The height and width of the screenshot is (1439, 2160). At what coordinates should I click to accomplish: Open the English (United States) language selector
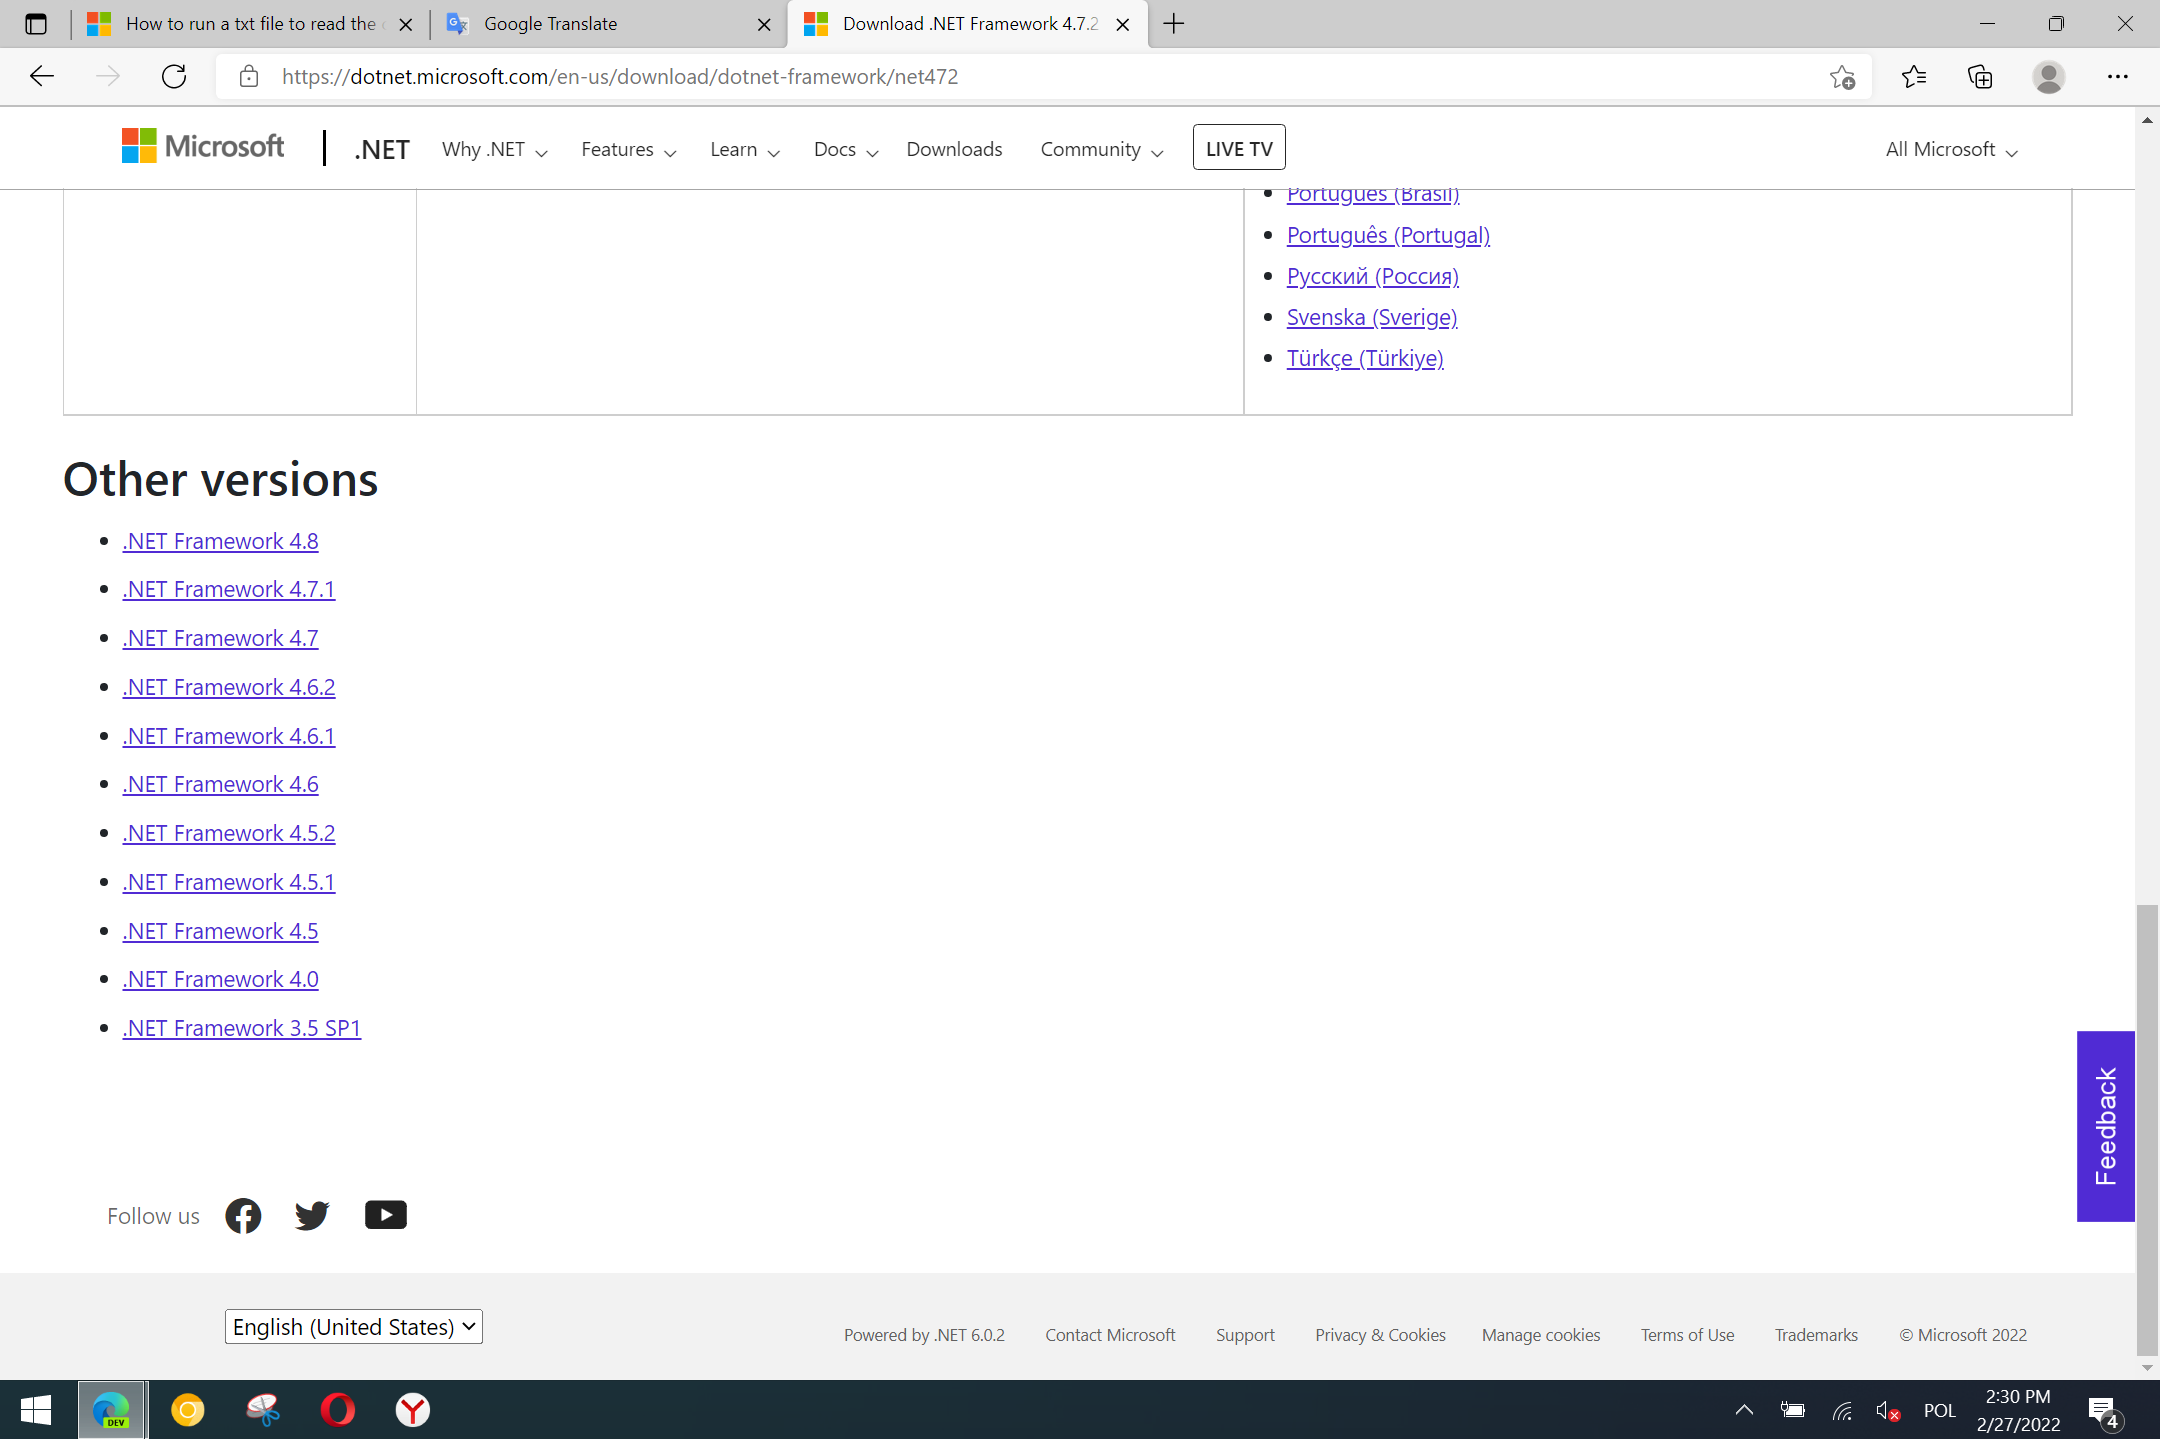tap(352, 1326)
